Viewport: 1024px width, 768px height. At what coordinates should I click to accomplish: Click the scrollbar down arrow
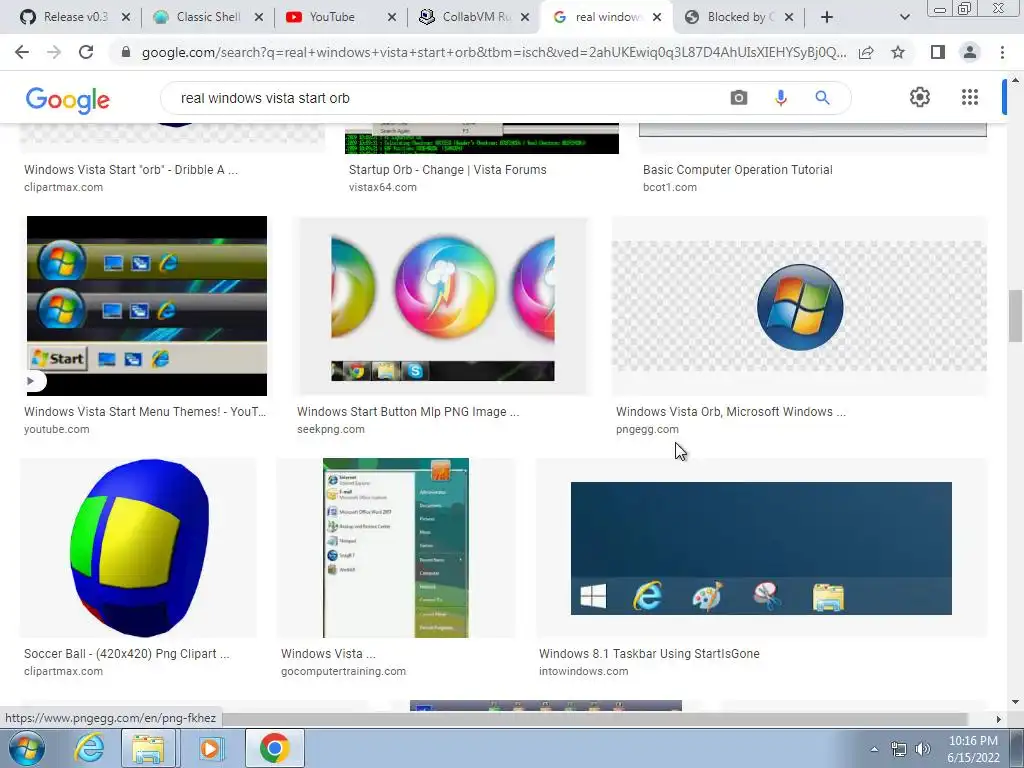(1015, 702)
